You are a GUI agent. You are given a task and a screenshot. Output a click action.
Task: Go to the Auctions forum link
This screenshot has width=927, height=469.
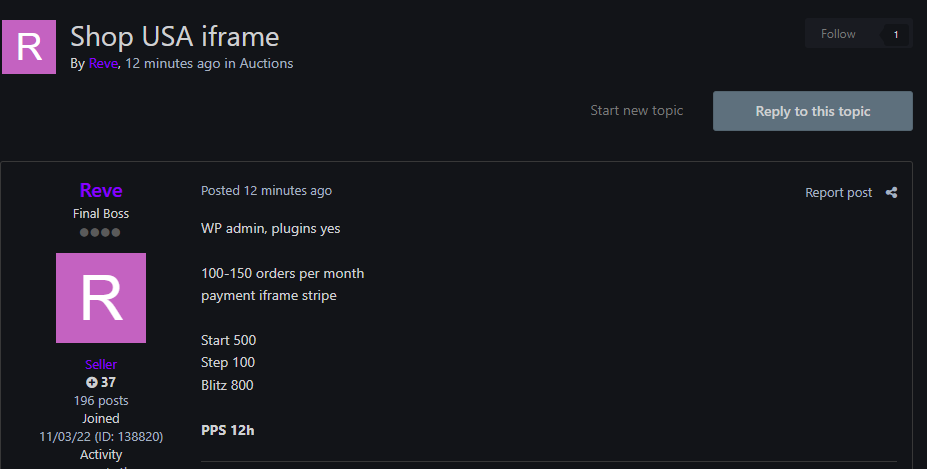266,63
